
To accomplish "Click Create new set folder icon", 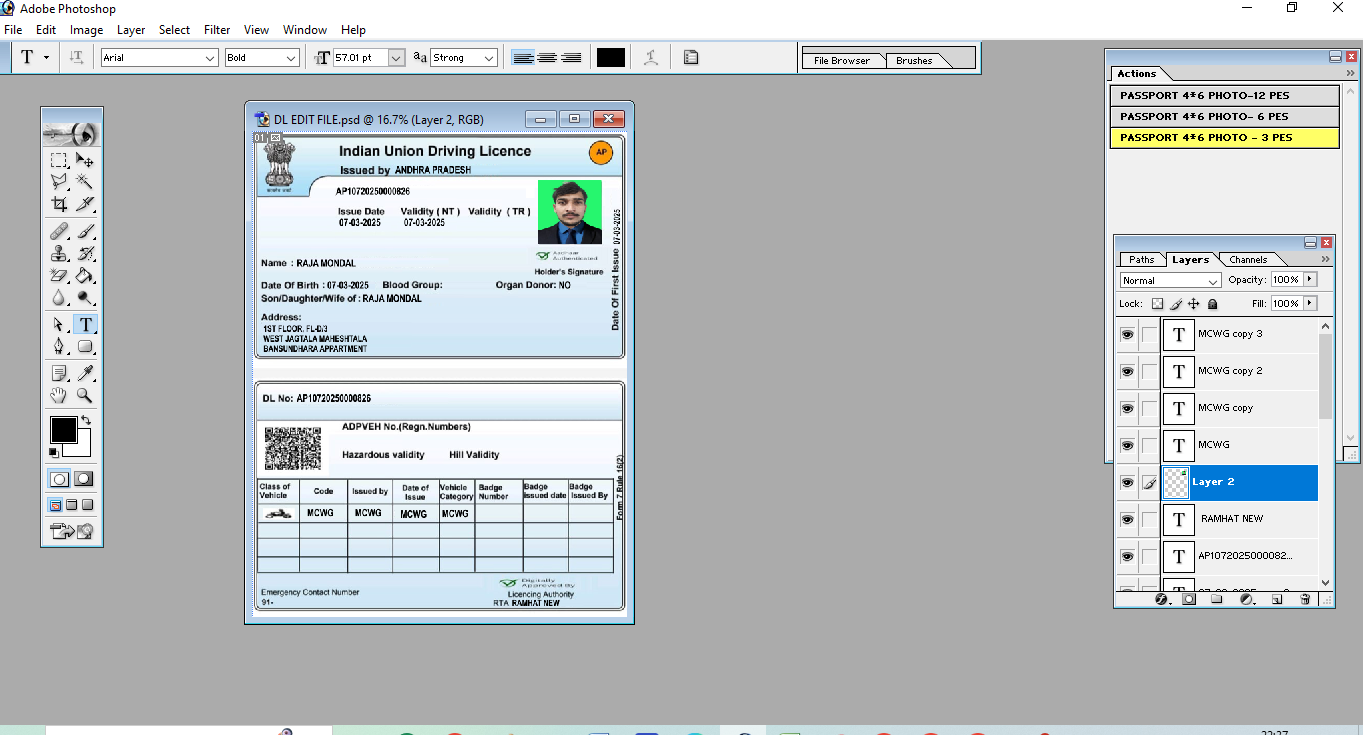I will 1217,599.
